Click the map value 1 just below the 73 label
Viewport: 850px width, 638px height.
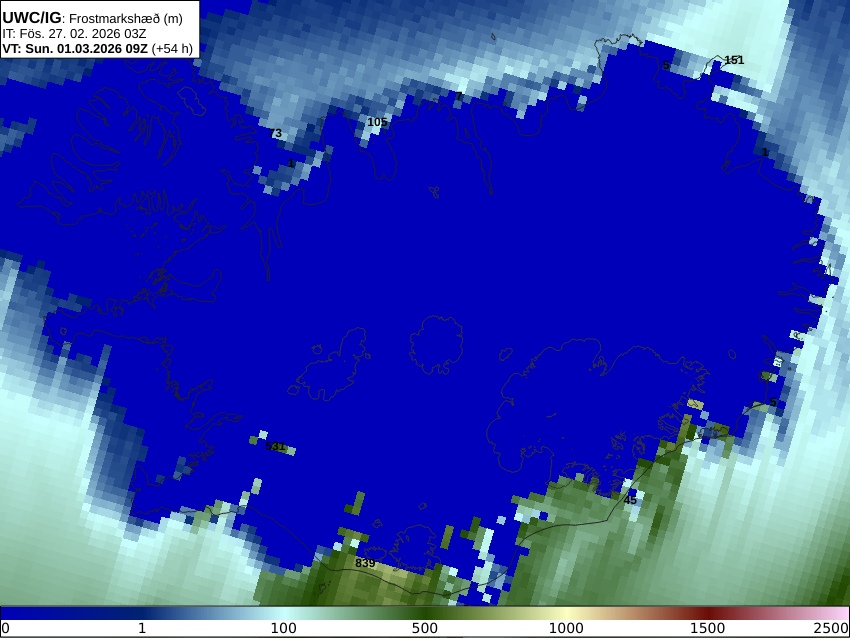291,164
